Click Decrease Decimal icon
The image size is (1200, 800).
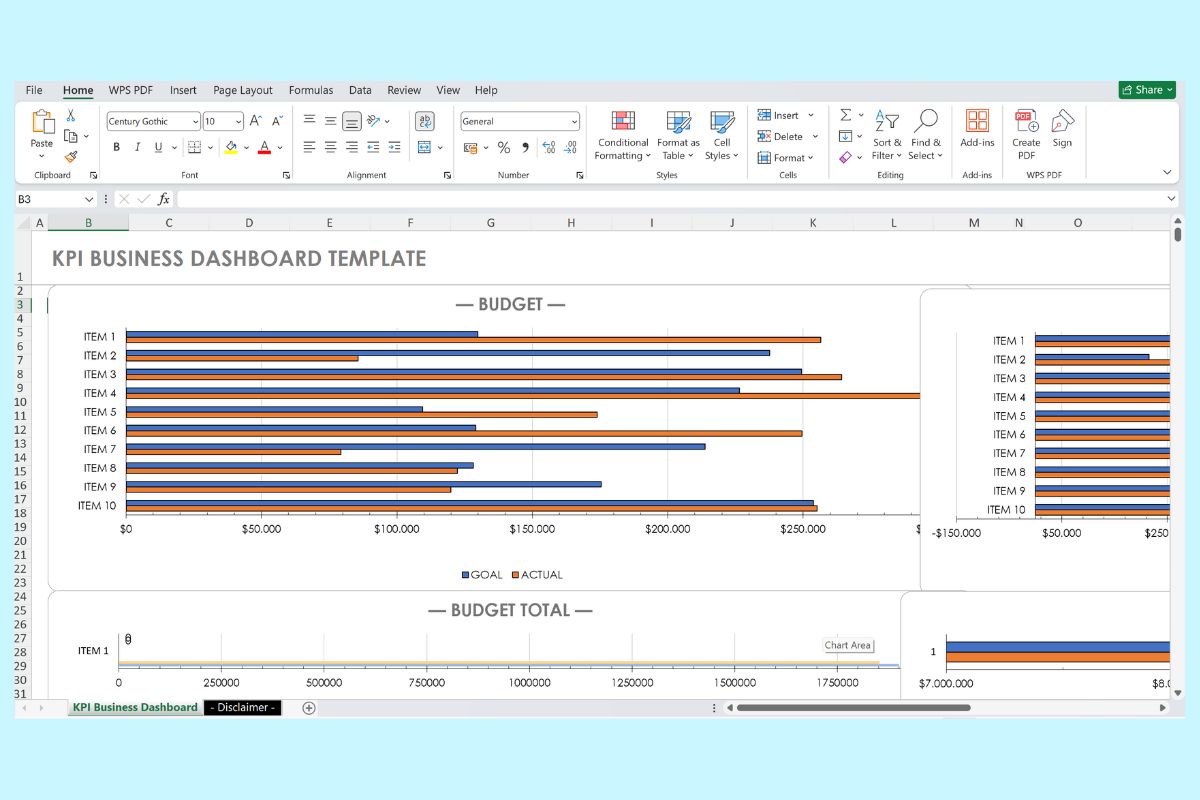point(570,147)
